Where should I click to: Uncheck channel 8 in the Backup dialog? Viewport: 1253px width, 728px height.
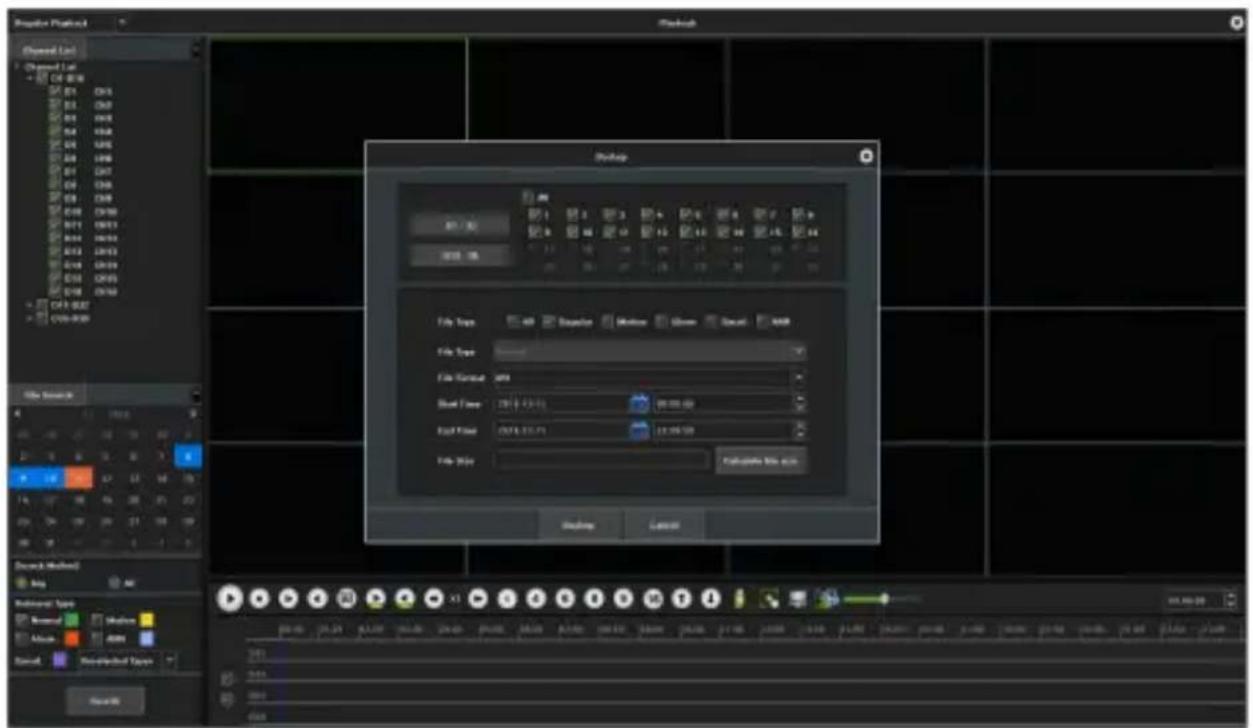pyautogui.click(x=798, y=213)
